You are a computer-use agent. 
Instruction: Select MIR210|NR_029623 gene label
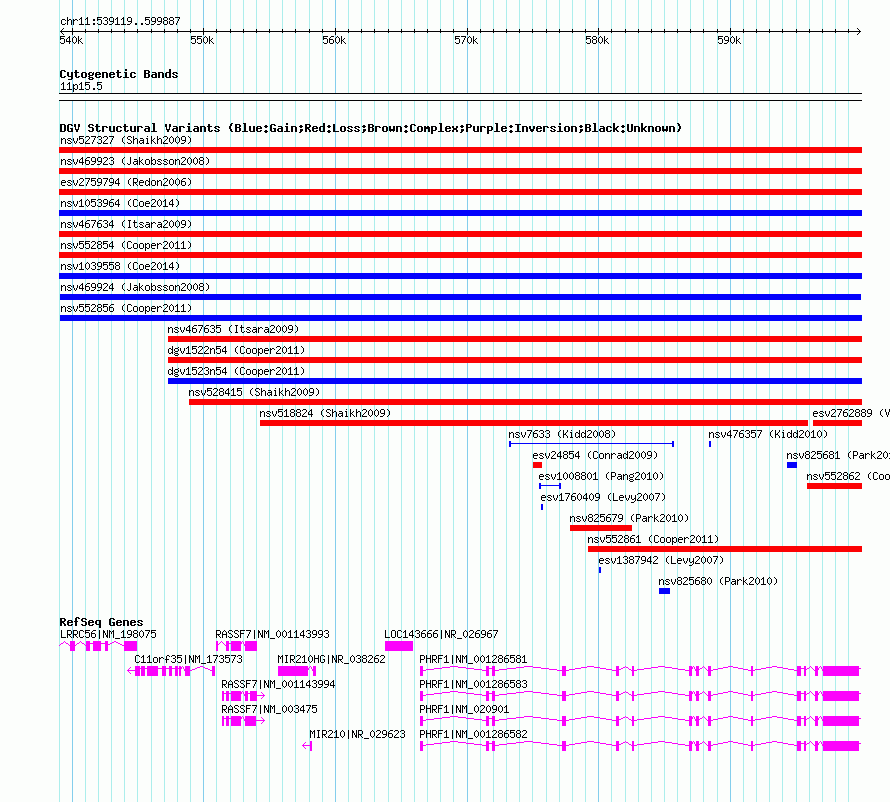[358, 734]
